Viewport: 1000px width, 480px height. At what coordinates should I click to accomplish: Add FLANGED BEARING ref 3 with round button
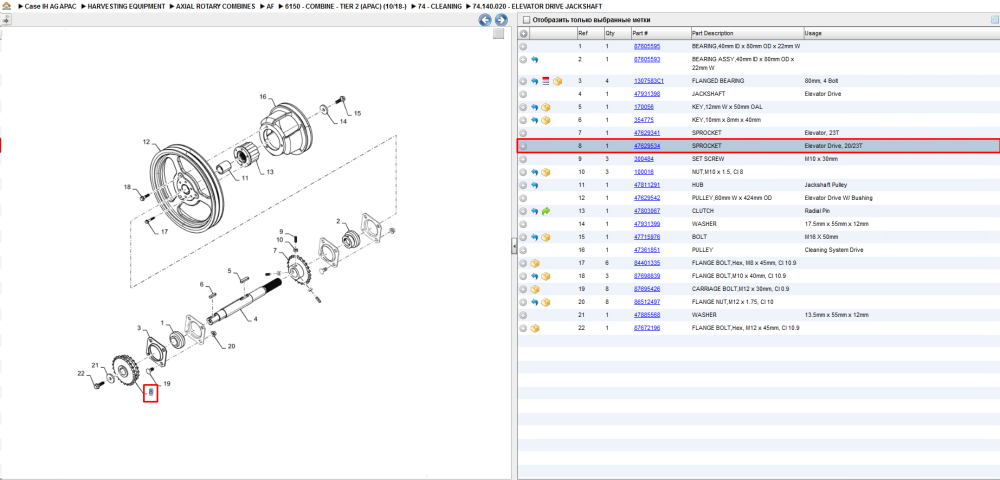[524, 81]
